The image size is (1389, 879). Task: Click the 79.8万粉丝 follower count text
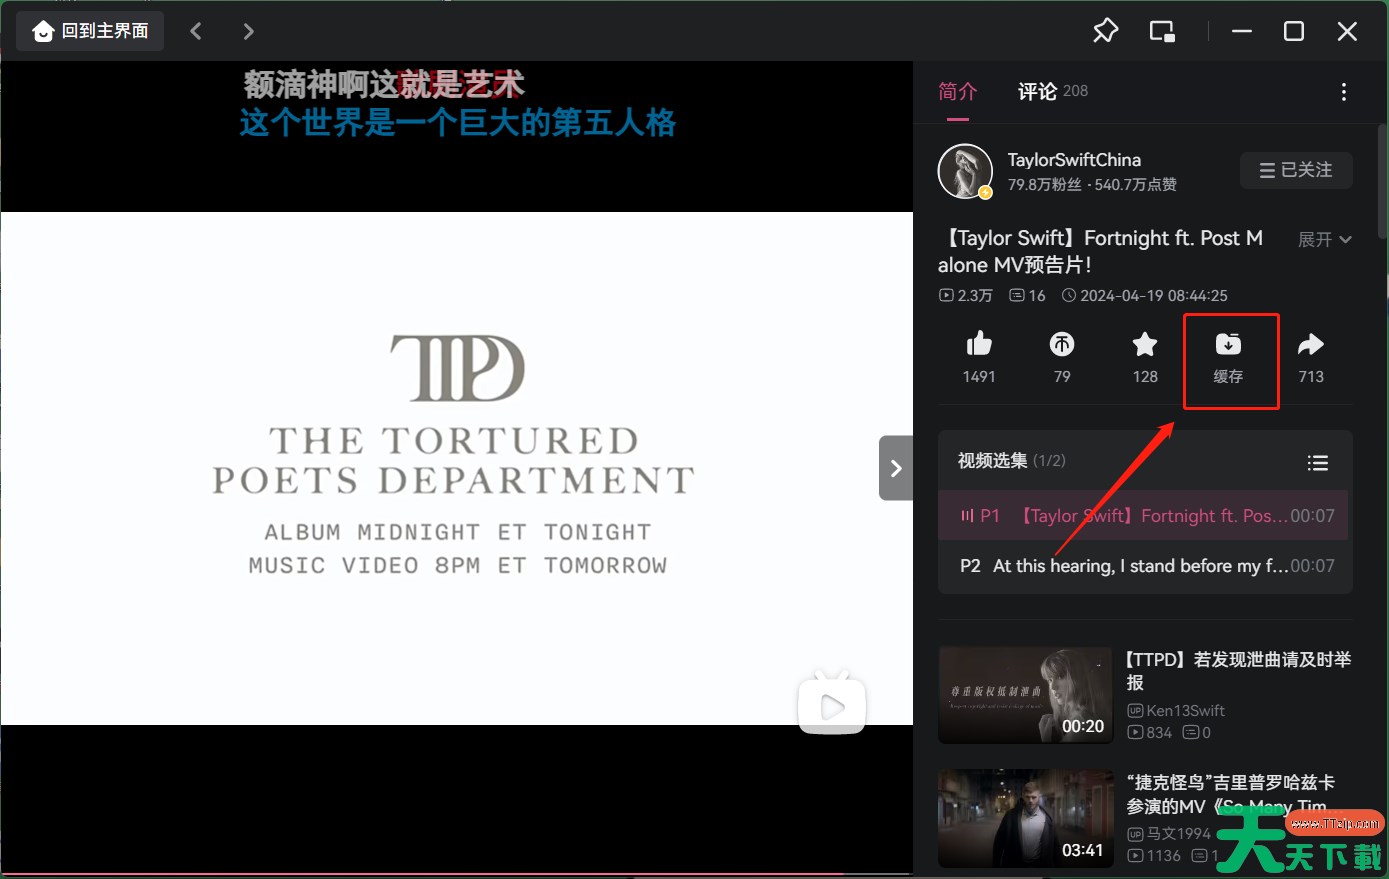[1045, 185]
